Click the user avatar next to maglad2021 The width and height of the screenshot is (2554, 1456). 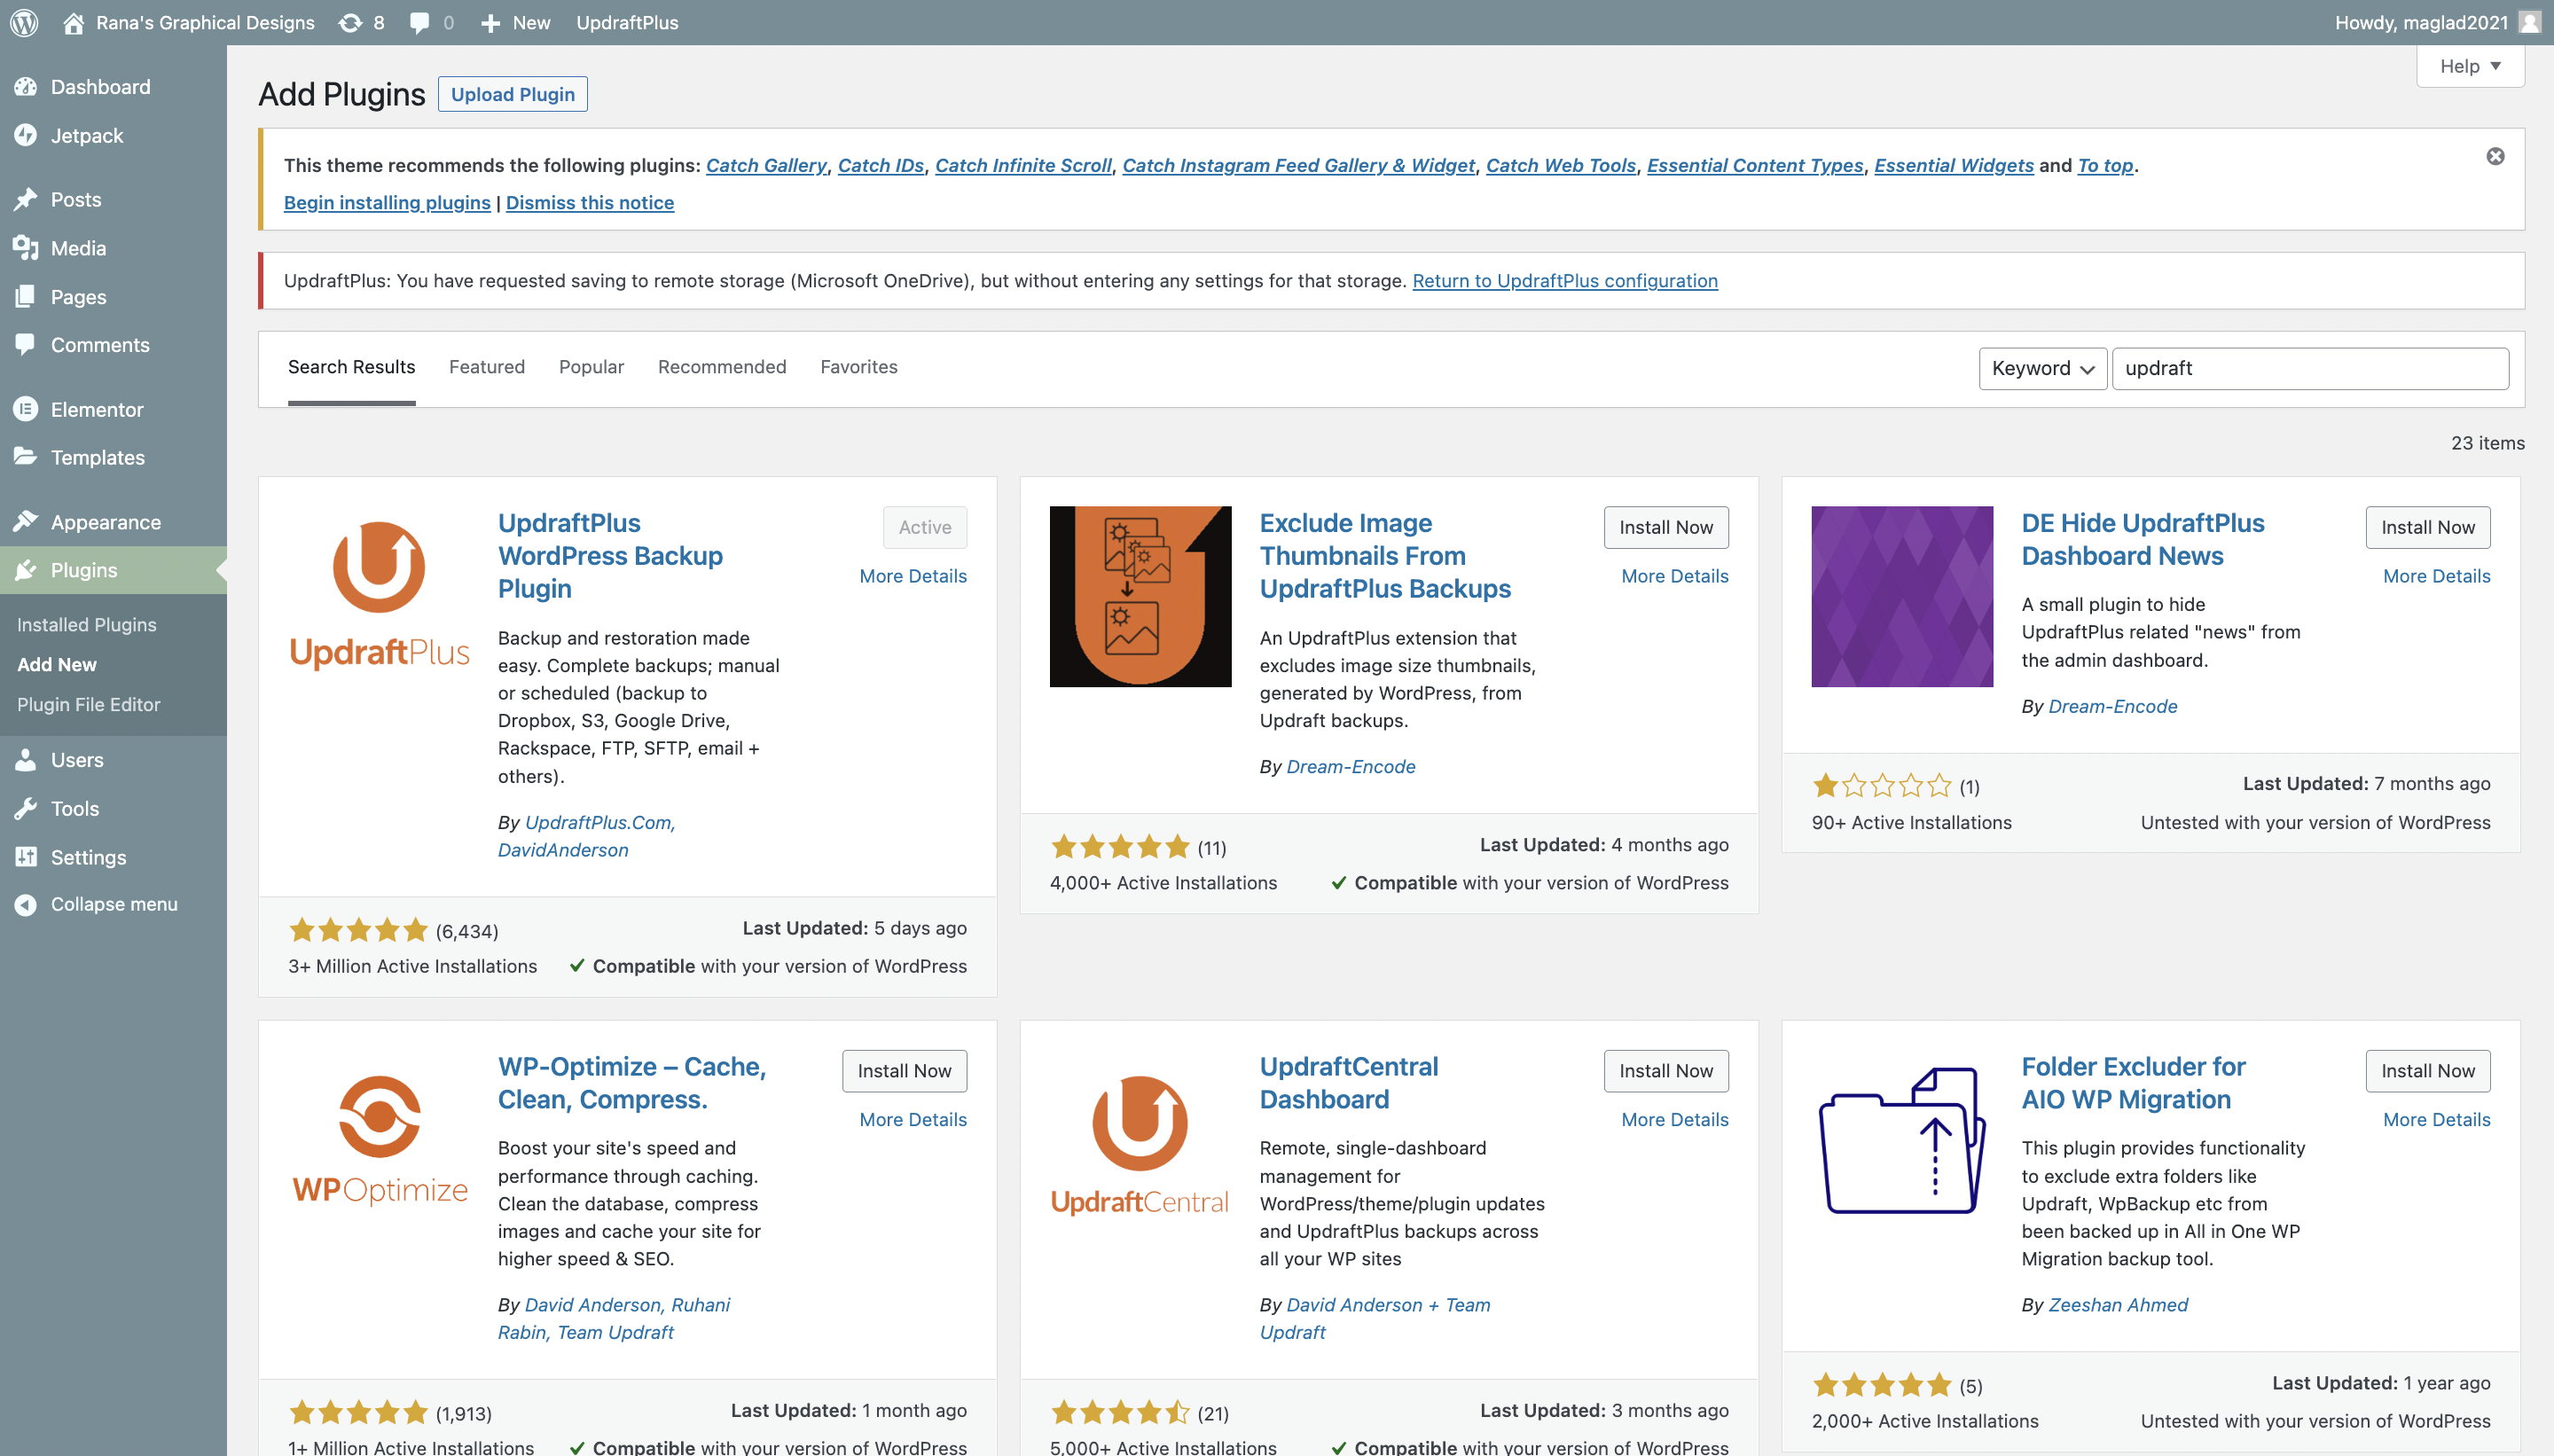pos(2529,22)
